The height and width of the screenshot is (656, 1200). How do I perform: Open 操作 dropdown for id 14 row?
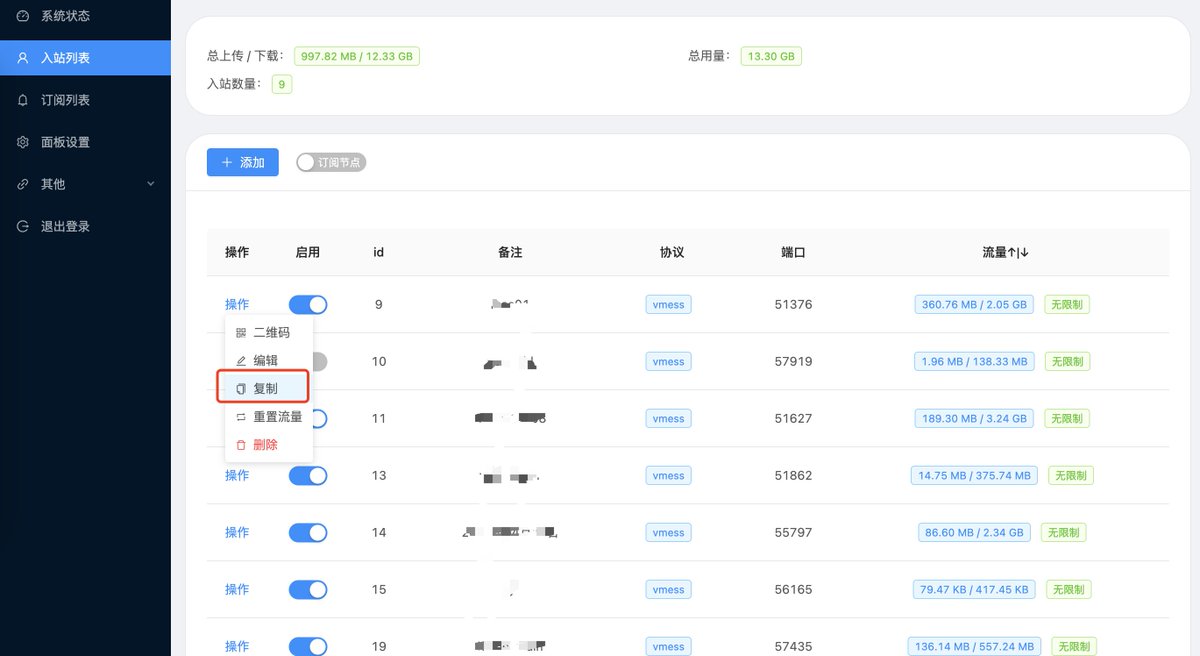[x=237, y=533]
